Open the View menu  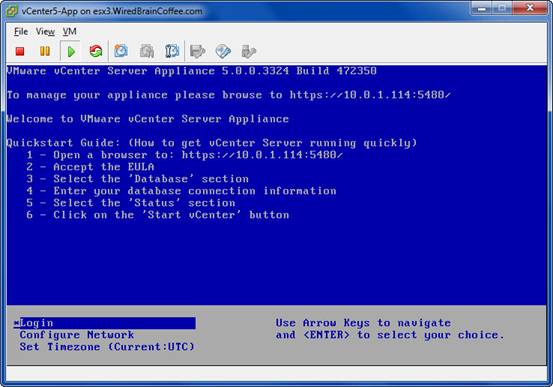coord(45,32)
